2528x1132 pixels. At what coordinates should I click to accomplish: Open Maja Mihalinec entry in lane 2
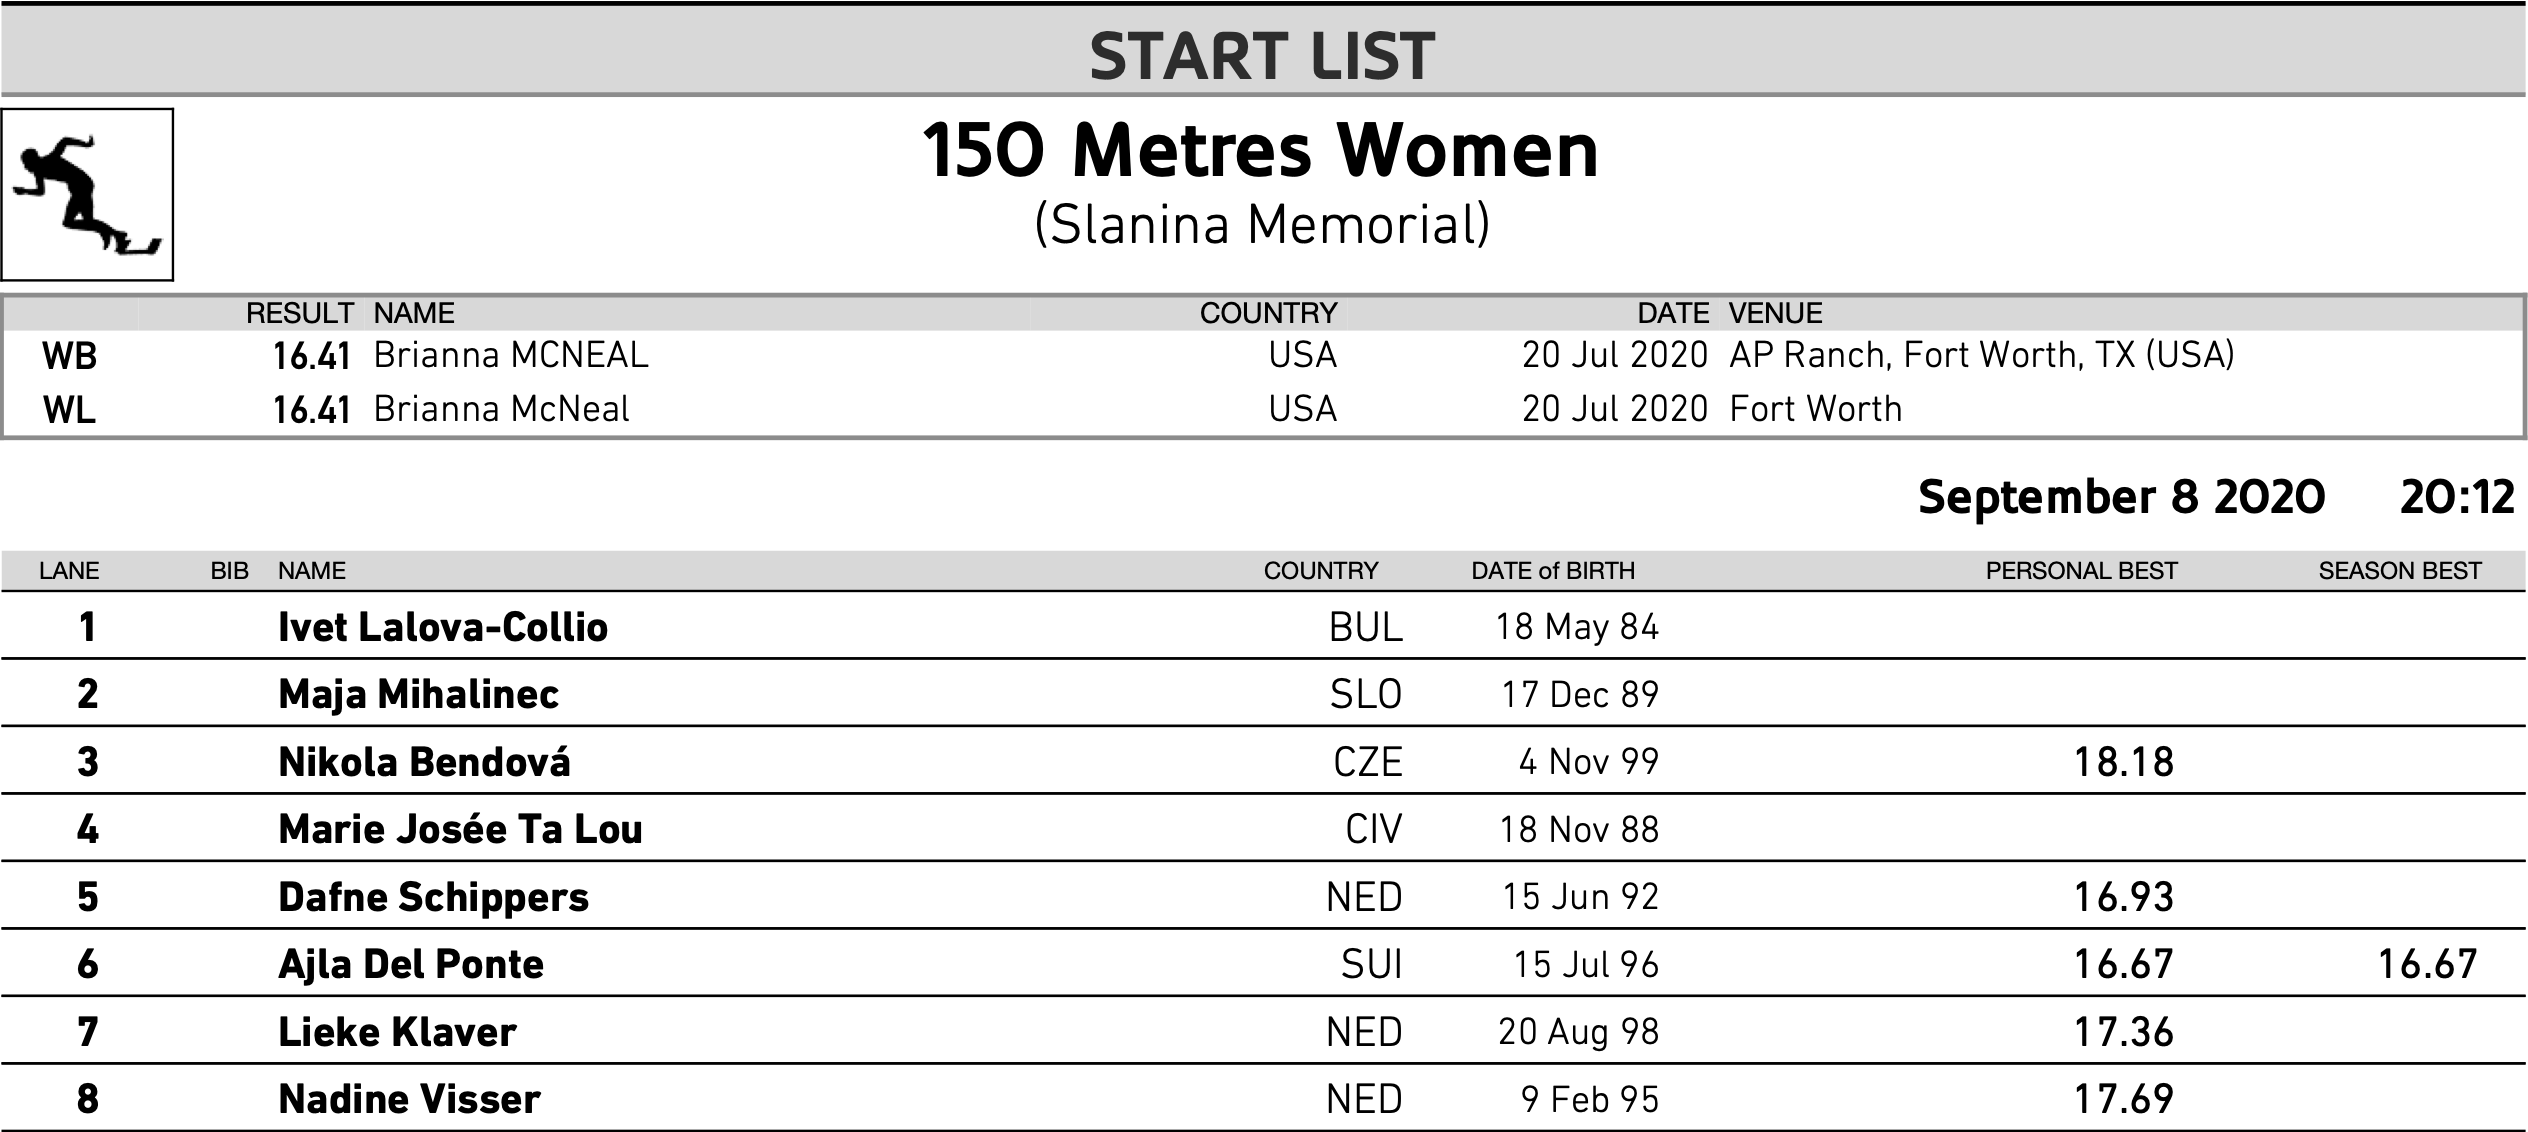pos(419,694)
